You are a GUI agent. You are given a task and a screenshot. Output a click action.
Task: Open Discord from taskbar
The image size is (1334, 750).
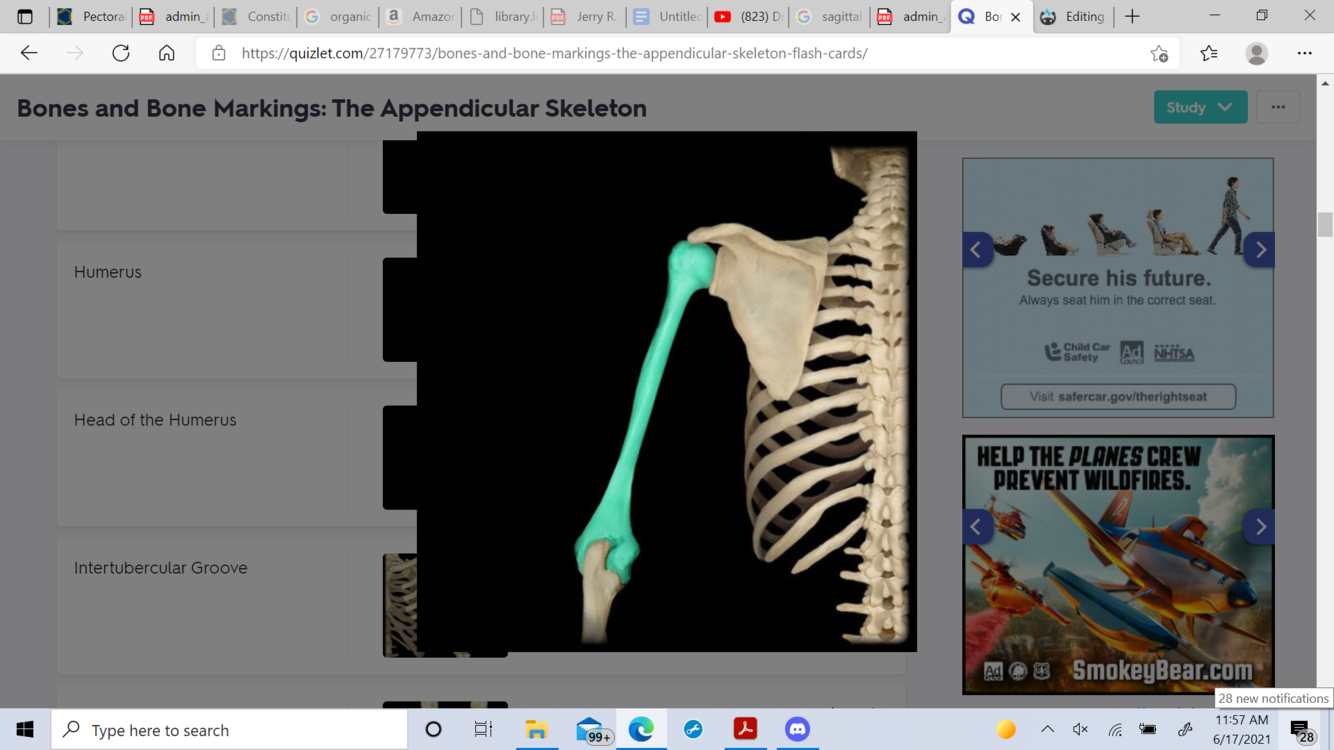(797, 730)
